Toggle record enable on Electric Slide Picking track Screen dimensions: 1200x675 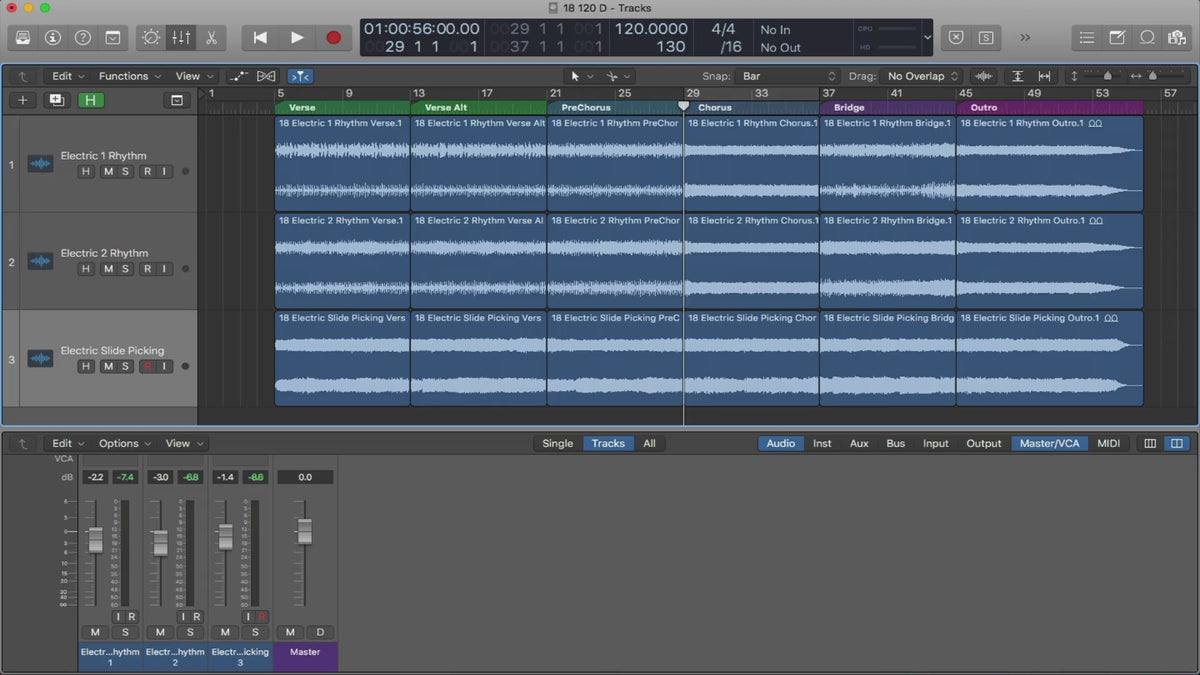tap(147, 367)
